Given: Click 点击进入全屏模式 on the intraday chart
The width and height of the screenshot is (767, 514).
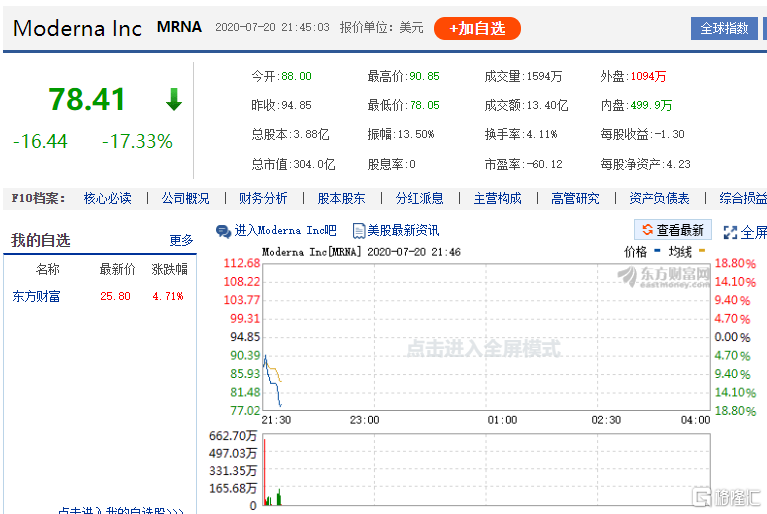Looking at the screenshot, I should coord(483,349).
